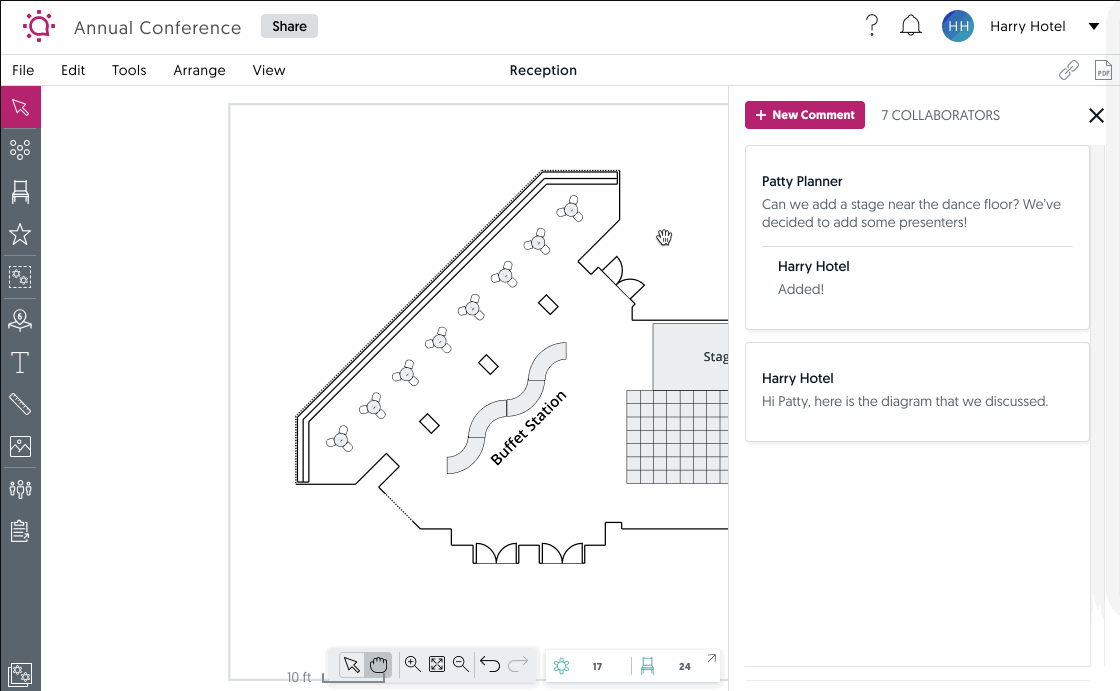Select the image insert tool
1120x691 pixels.
20,446
